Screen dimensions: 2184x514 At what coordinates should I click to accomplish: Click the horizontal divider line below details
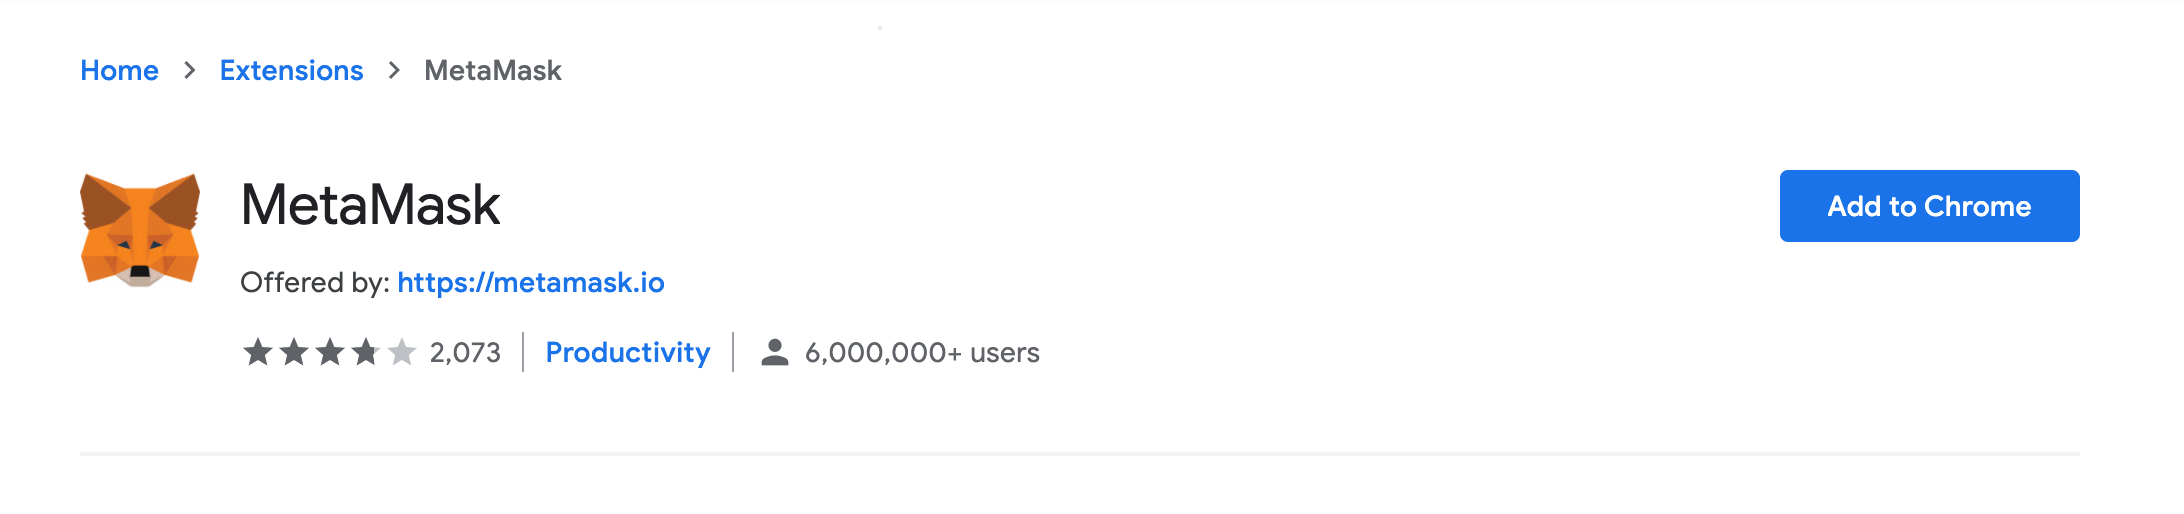click(1080, 454)
